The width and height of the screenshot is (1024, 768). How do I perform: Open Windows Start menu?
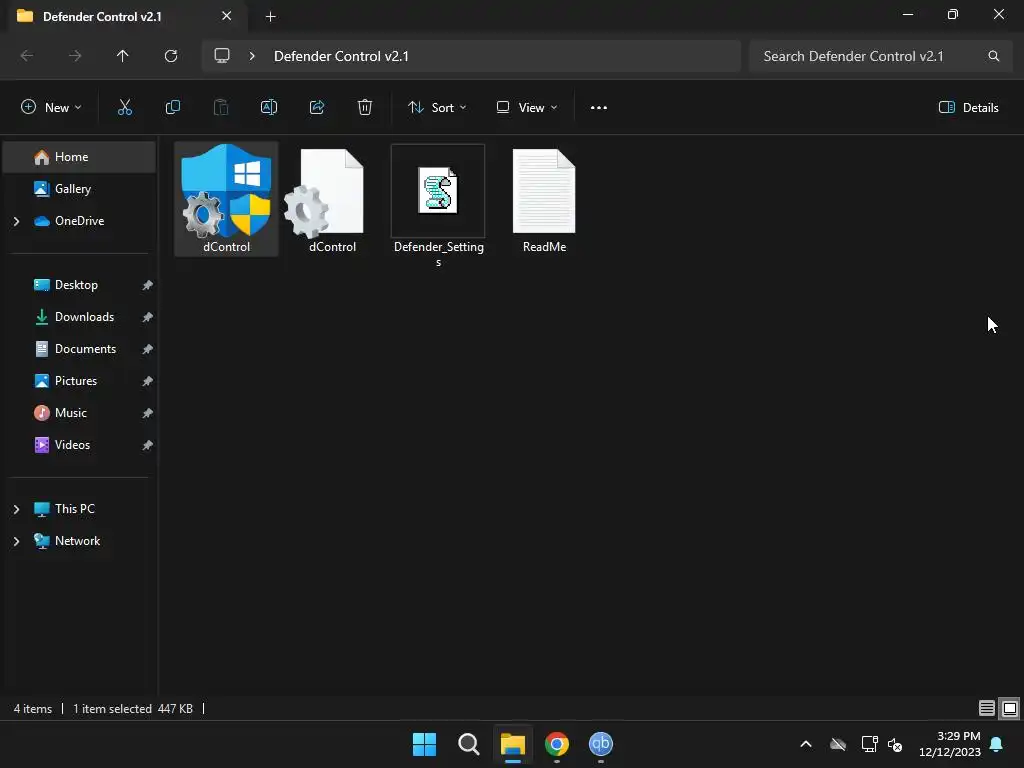(424, 744)
